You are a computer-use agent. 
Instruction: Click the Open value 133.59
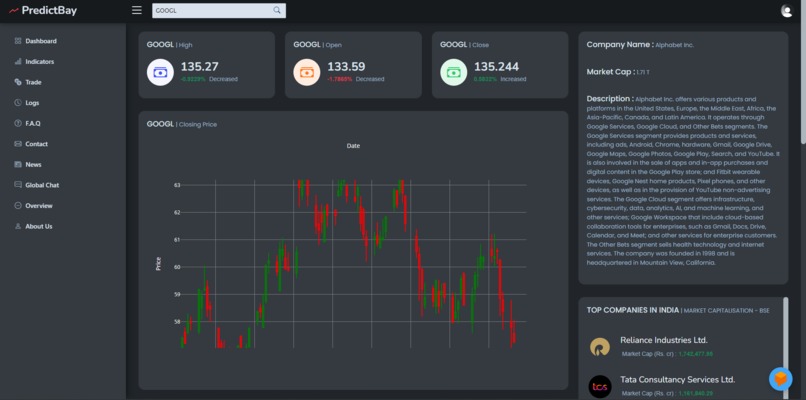point(346,66)
